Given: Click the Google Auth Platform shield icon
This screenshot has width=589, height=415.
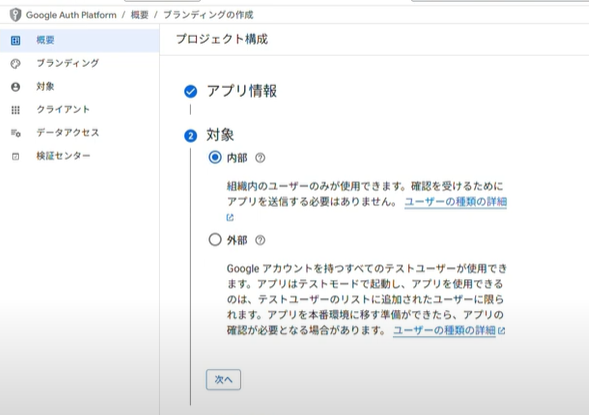Looking at the screenshot, I should pos(15,15).
